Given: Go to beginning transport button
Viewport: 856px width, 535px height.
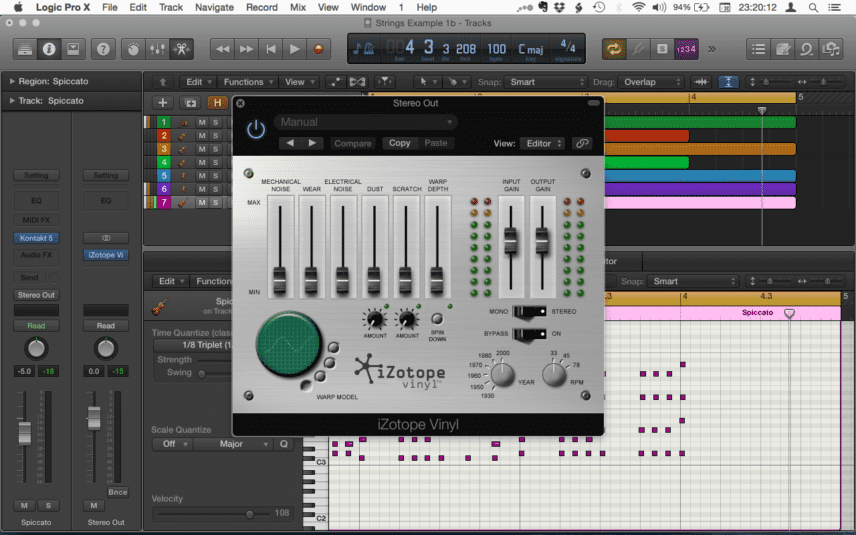Looking at the screenshot, I should tap(270, 49).
